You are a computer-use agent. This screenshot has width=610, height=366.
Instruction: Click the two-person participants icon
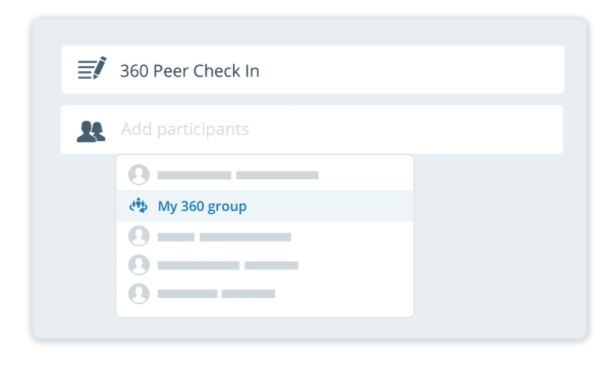[x=91, y=131]
